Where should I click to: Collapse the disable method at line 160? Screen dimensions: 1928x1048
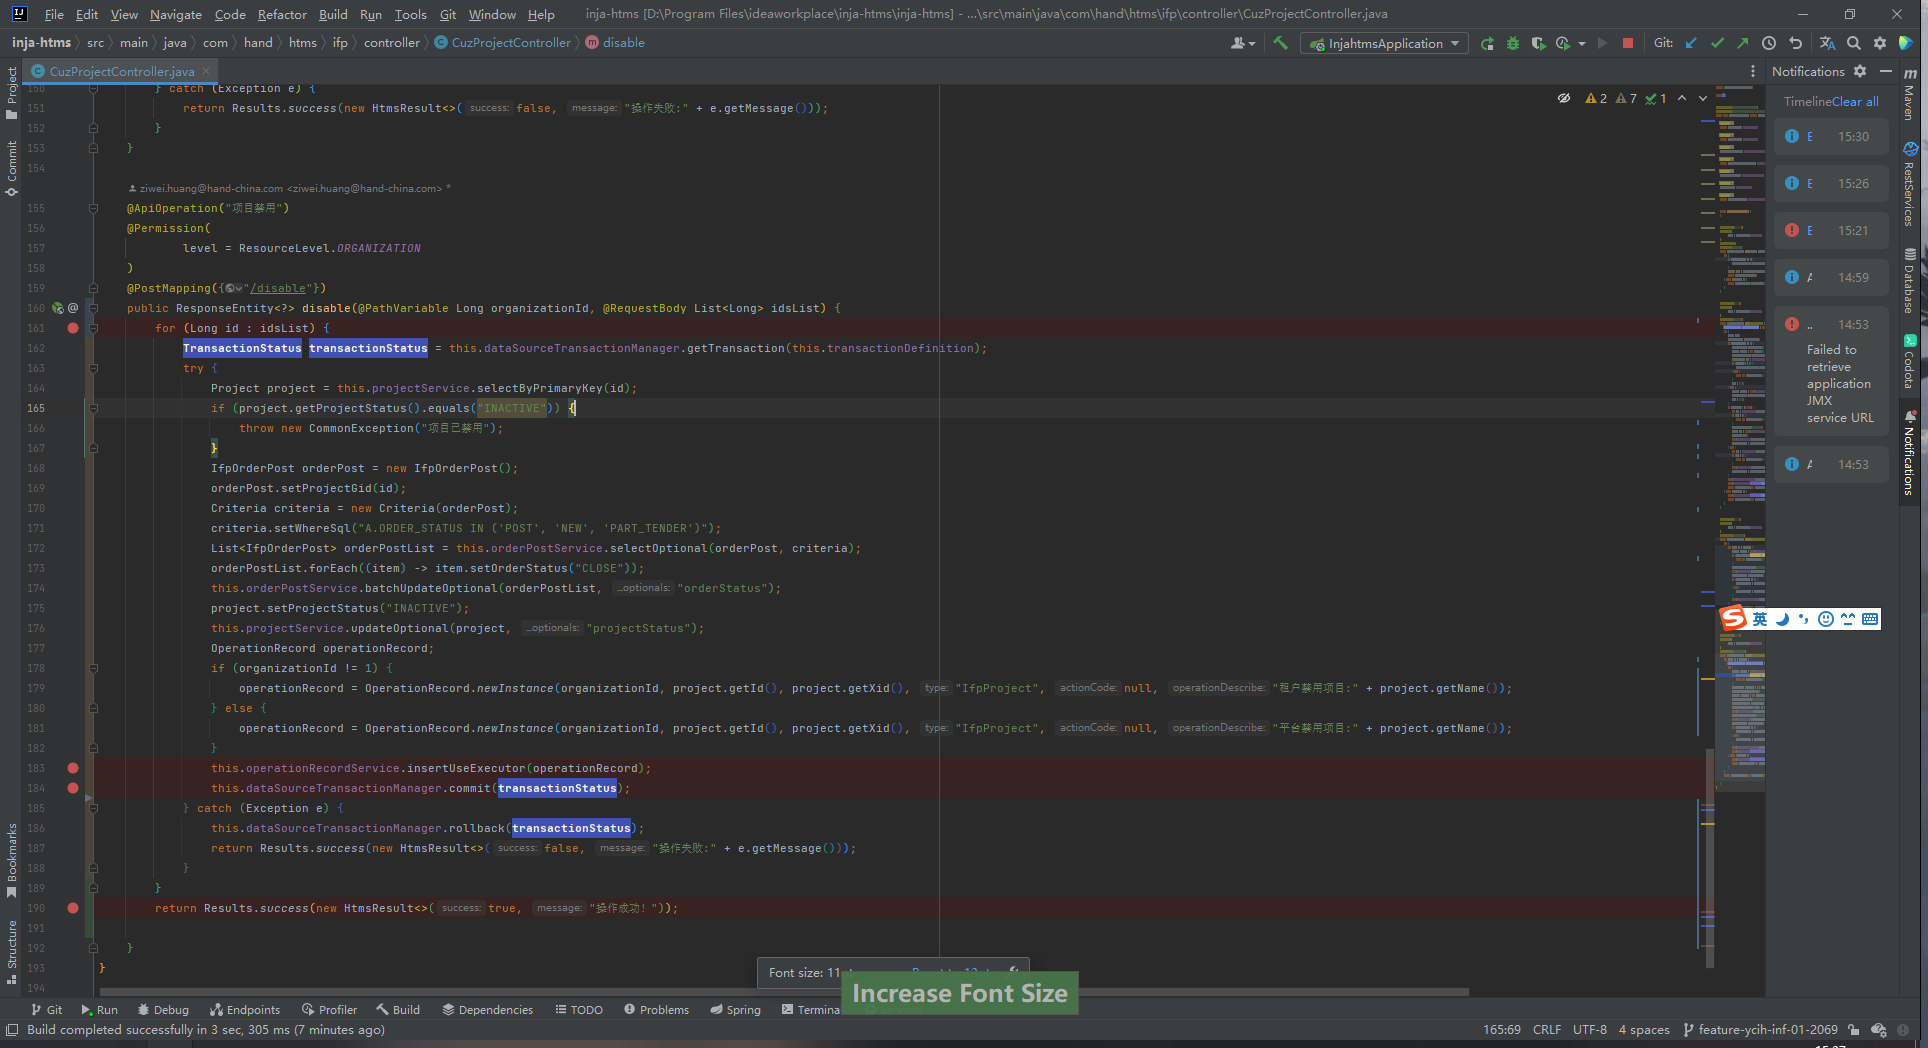[93, 308]
